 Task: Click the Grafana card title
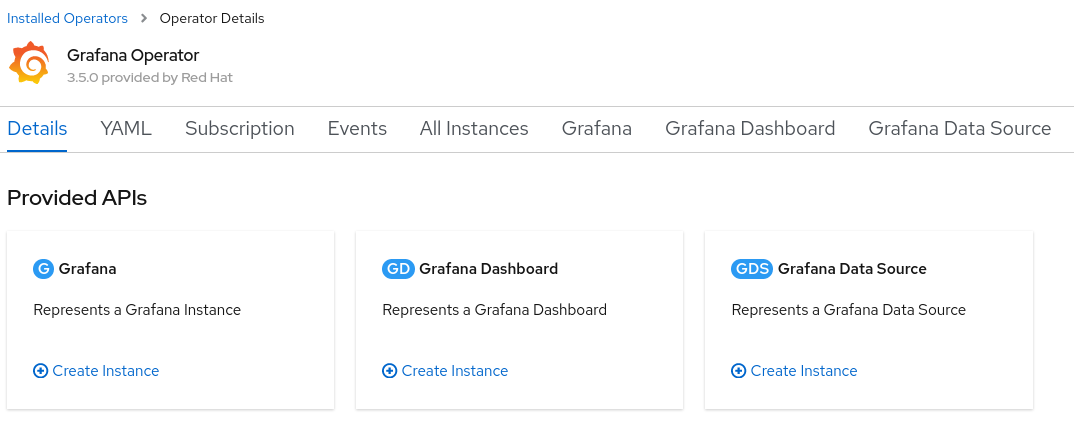88,268
